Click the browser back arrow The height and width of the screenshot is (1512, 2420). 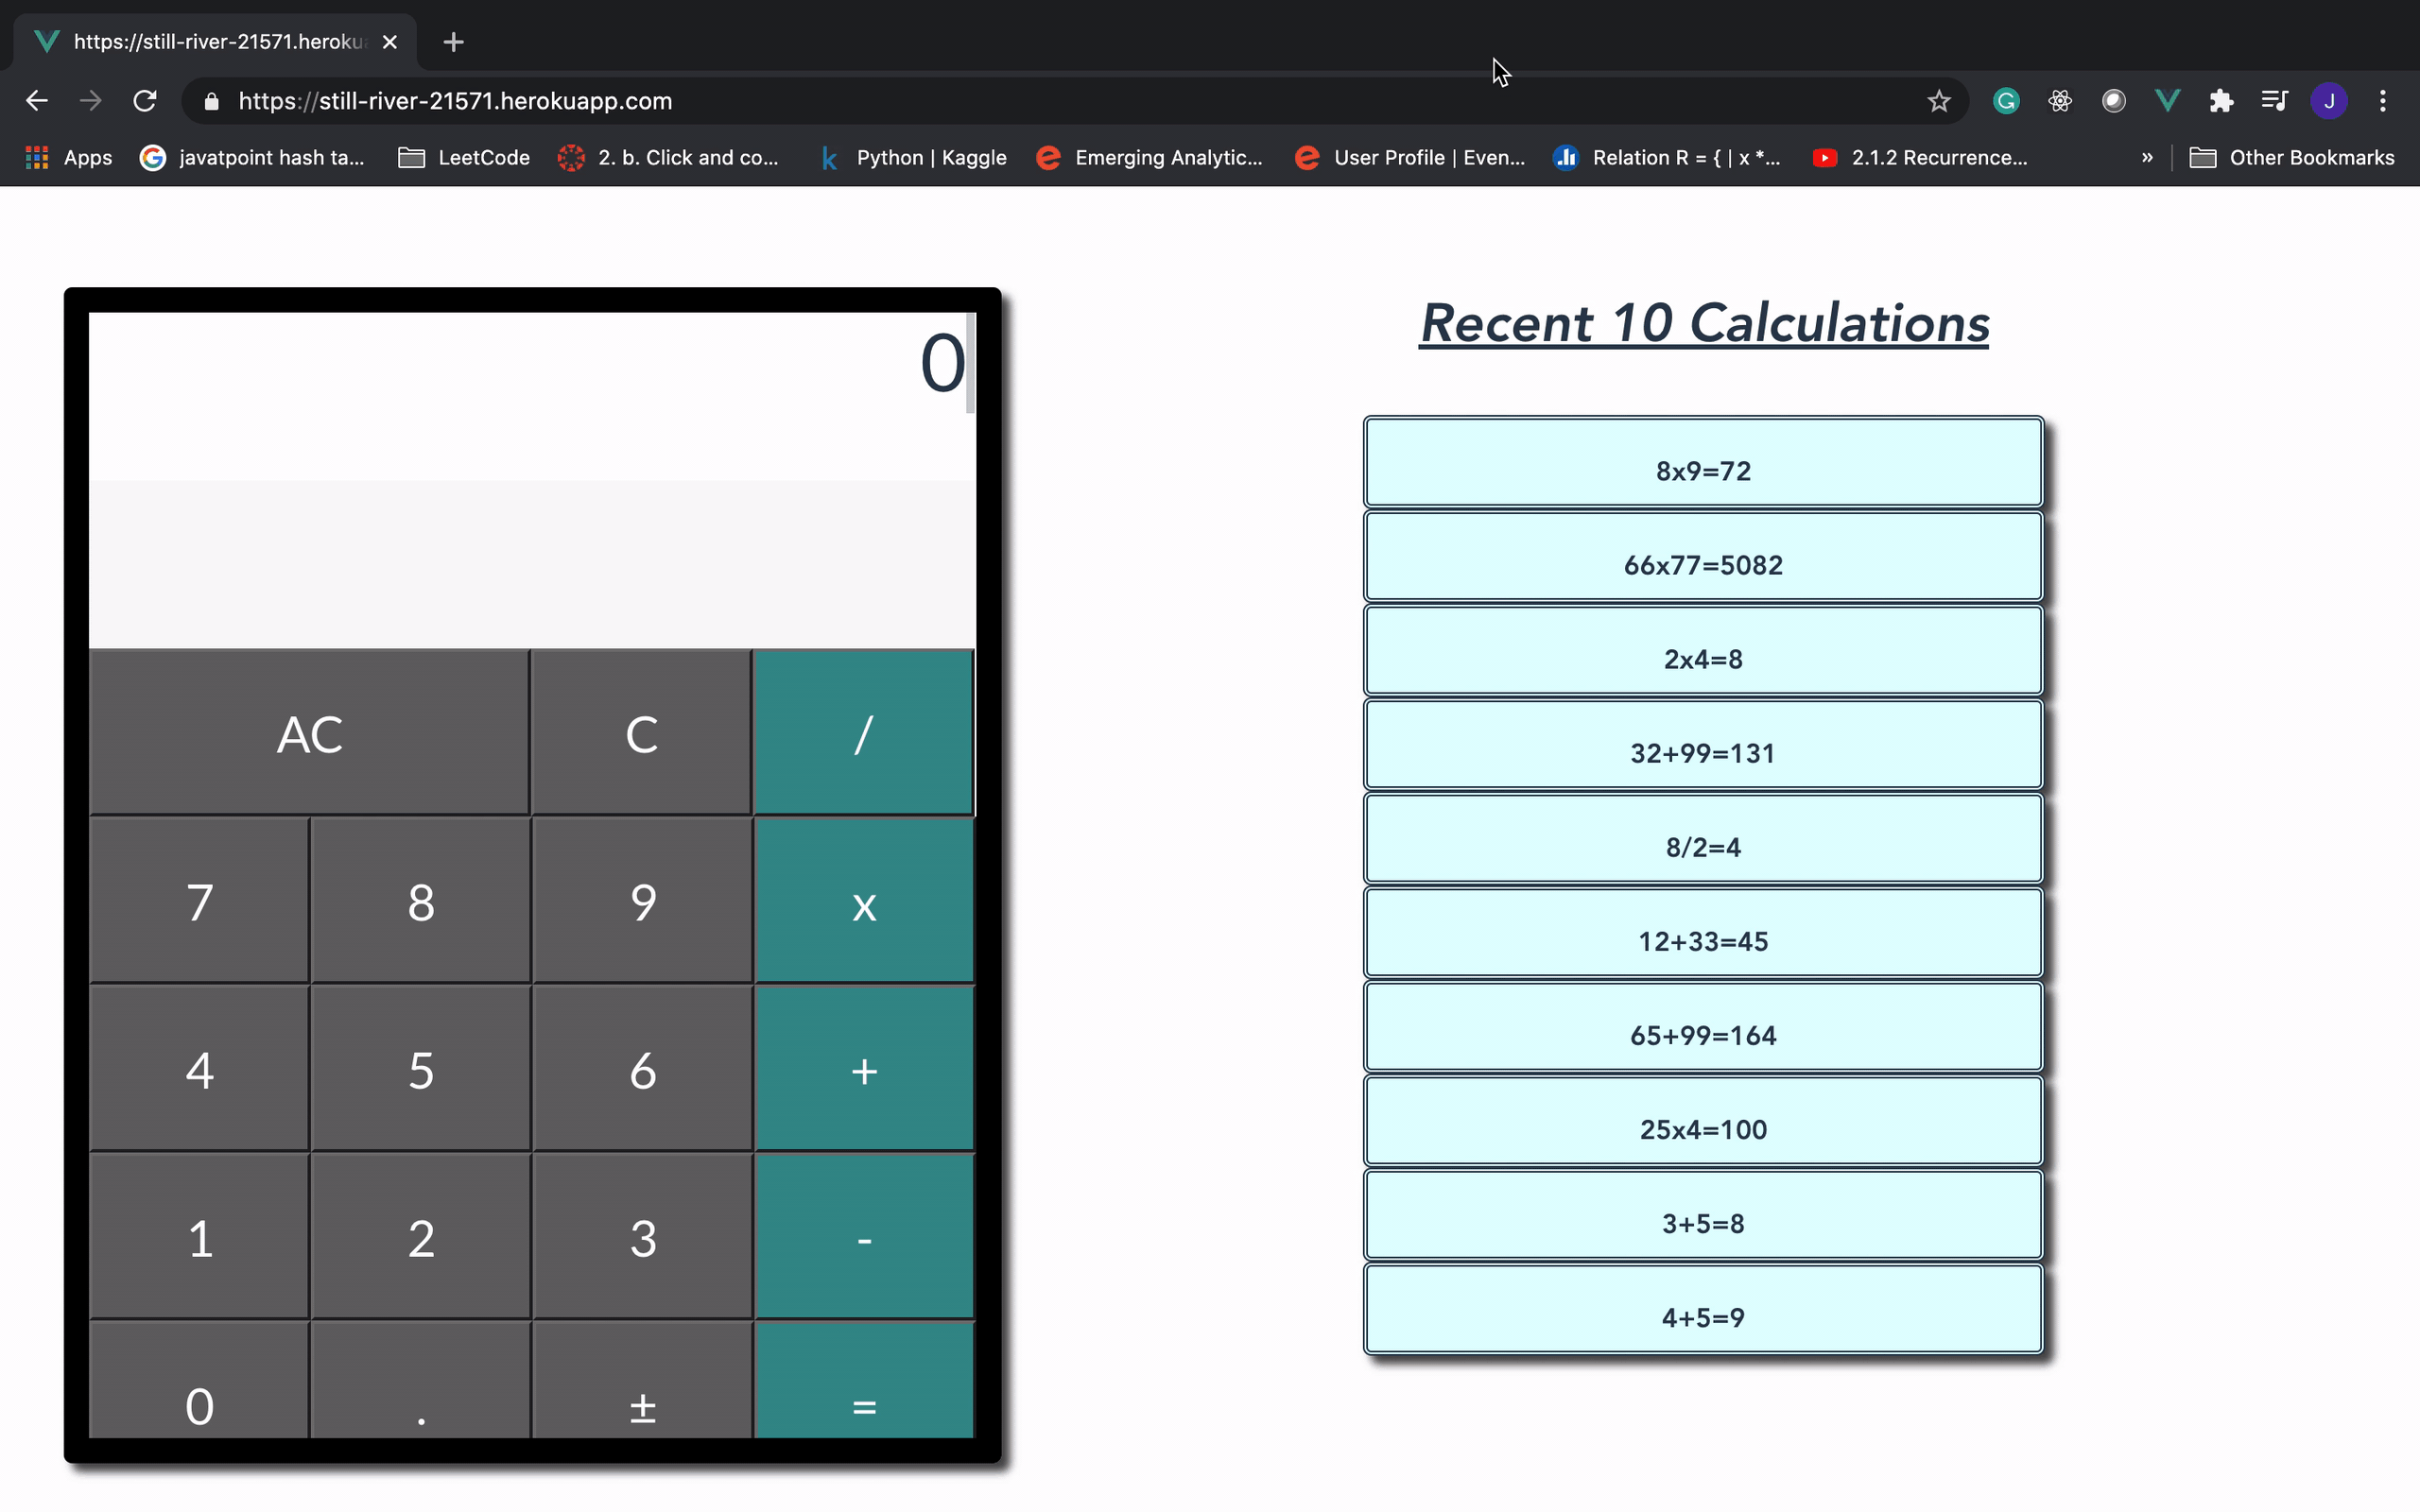37,101
